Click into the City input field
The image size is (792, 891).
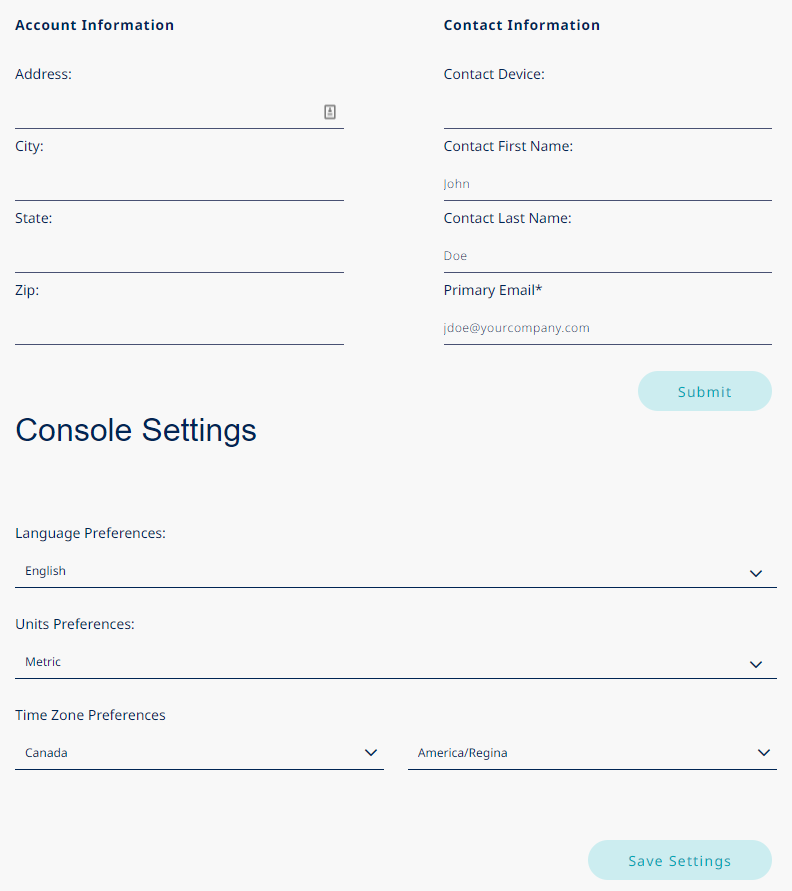[179, 184]
